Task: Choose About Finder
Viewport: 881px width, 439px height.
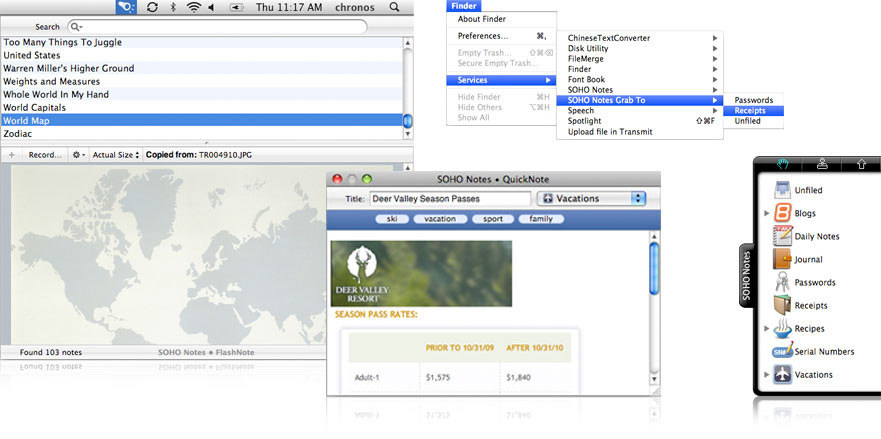Action: (482, 19)
